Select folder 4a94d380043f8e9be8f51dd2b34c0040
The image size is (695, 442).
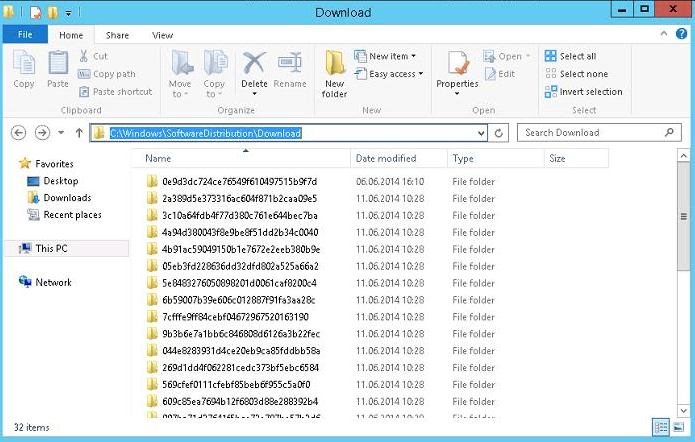coord(232,232)
